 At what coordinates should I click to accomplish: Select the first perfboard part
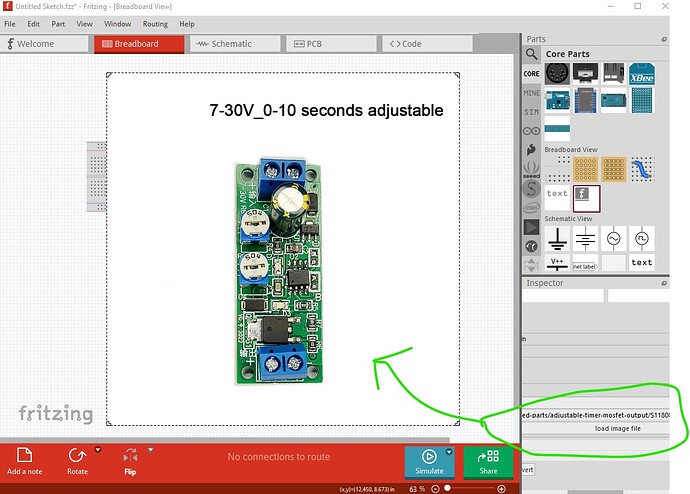click(x=585, y=169)
